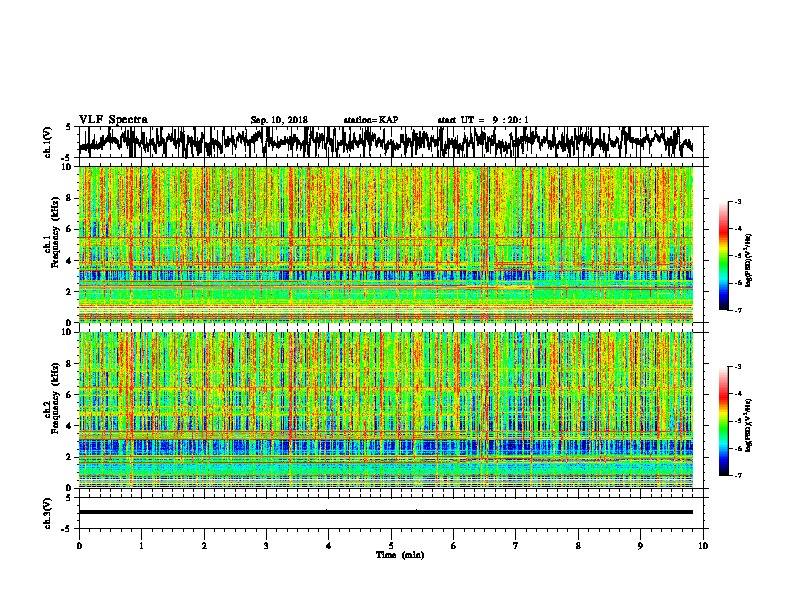
Task: Click the "8" tick on the time axis
Action: tap(578, 546)
